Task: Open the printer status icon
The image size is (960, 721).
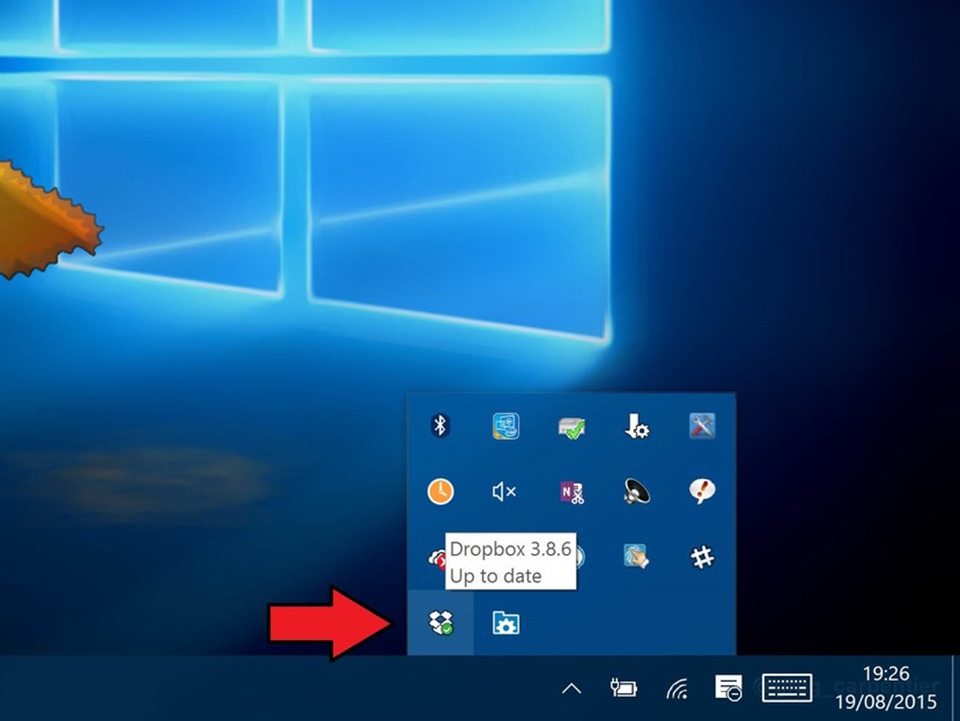Action: point(570,425)
